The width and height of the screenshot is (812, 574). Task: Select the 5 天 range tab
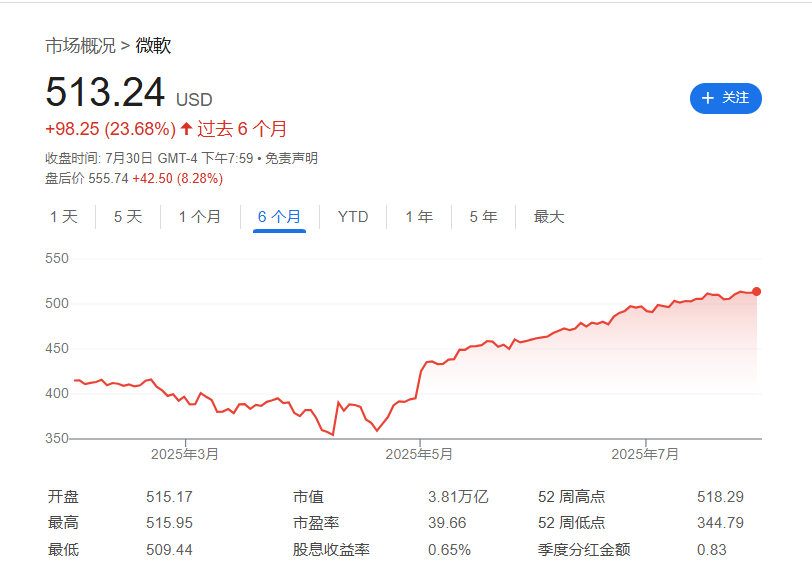click(128, 217)
